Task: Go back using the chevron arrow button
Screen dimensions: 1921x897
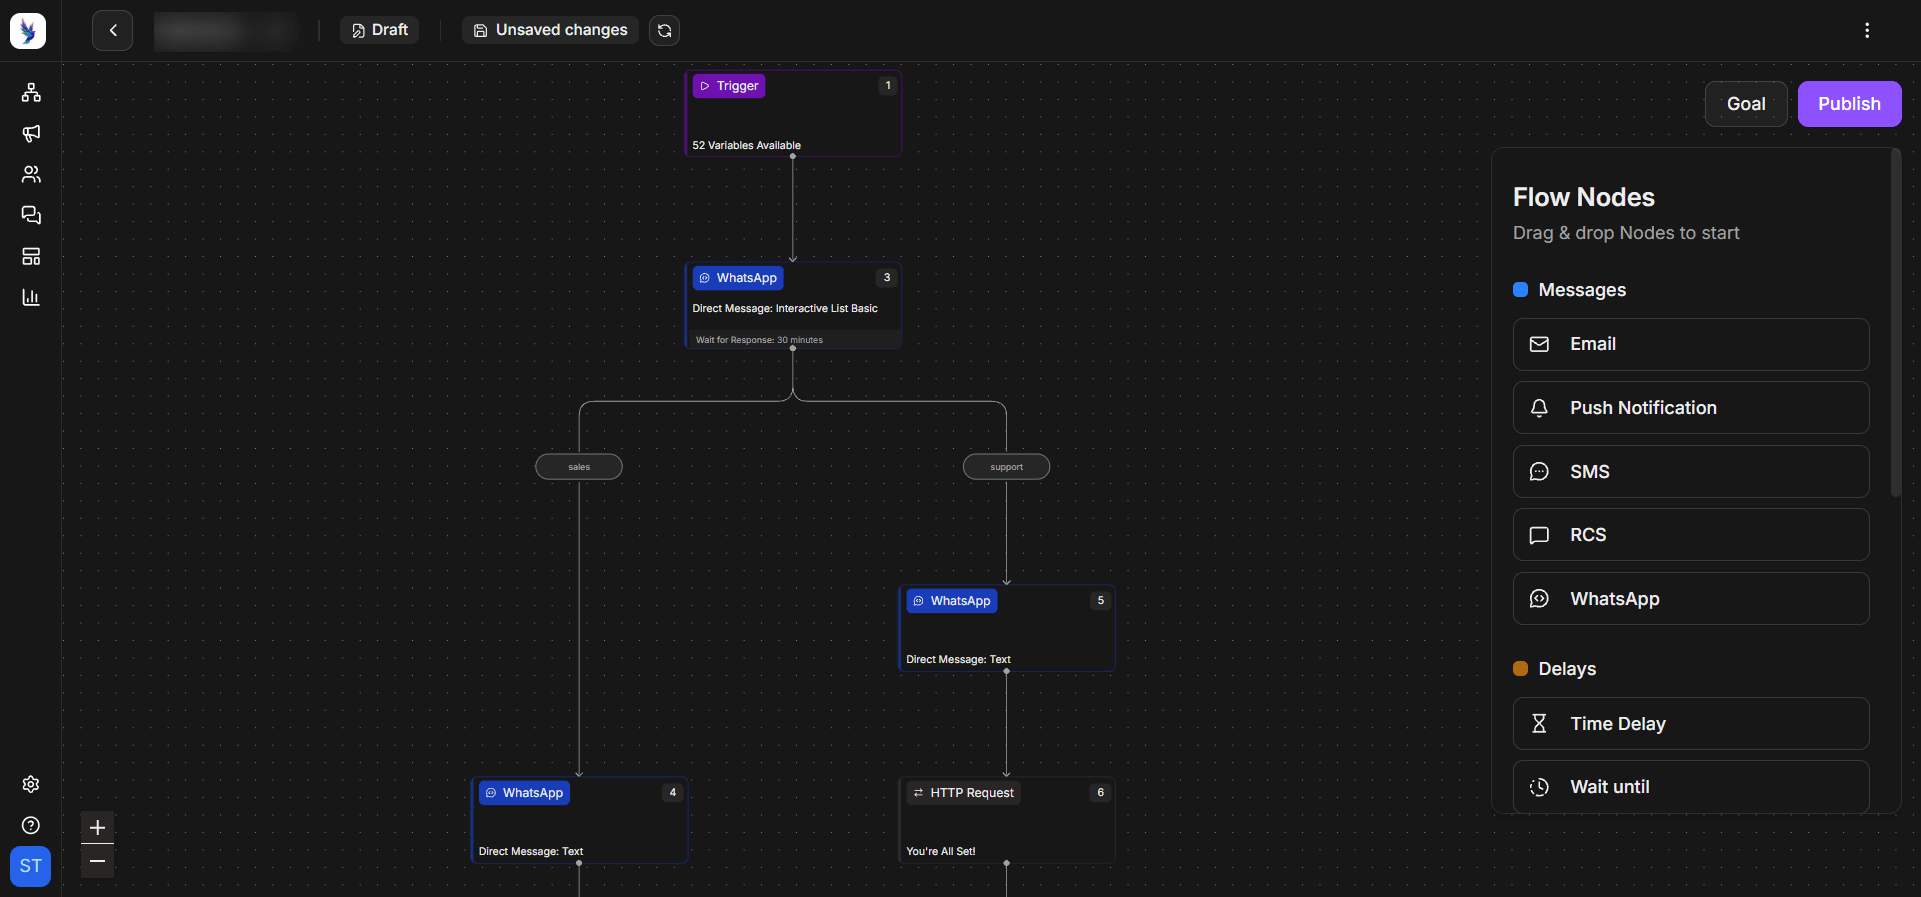Action: coord(112,30)
